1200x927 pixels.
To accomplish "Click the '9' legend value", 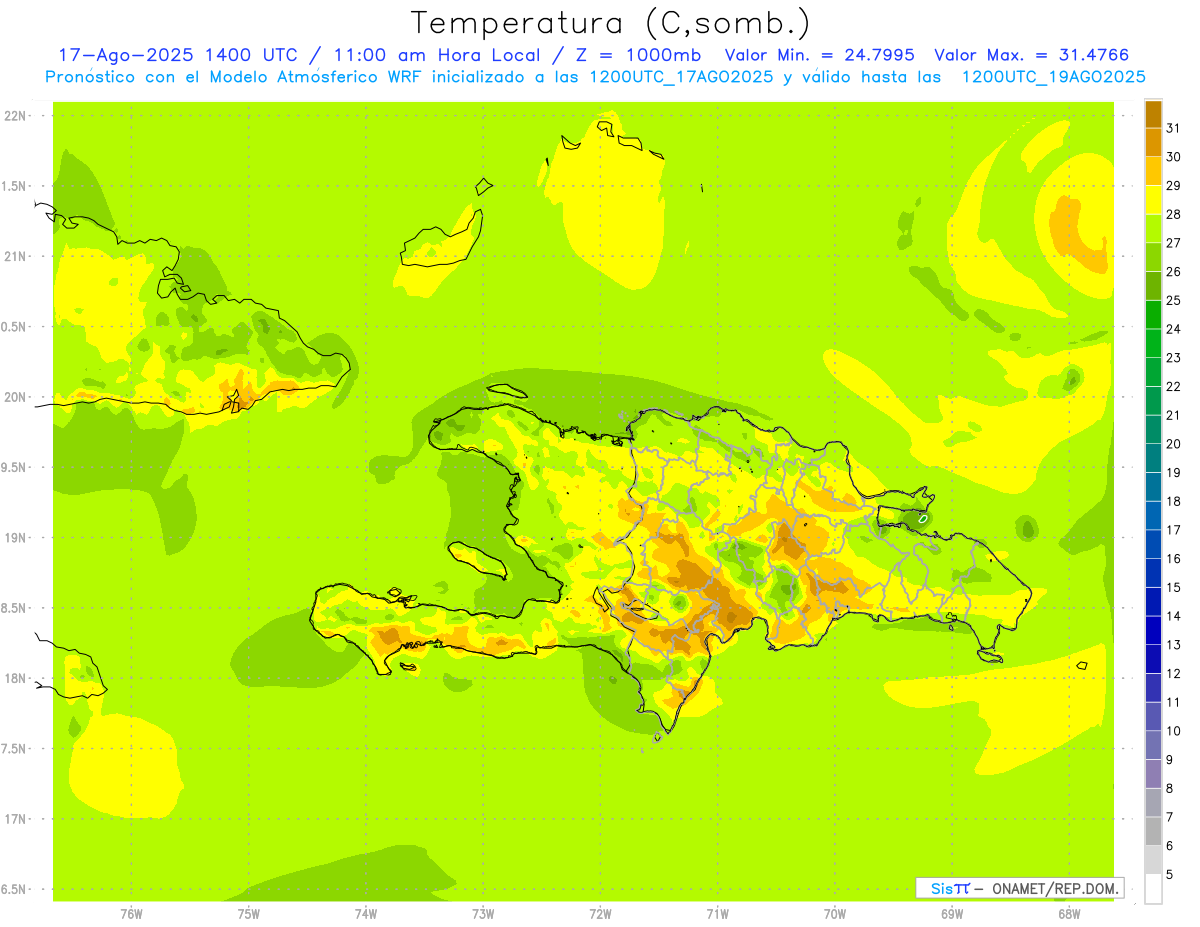I will coord(1170,760).
